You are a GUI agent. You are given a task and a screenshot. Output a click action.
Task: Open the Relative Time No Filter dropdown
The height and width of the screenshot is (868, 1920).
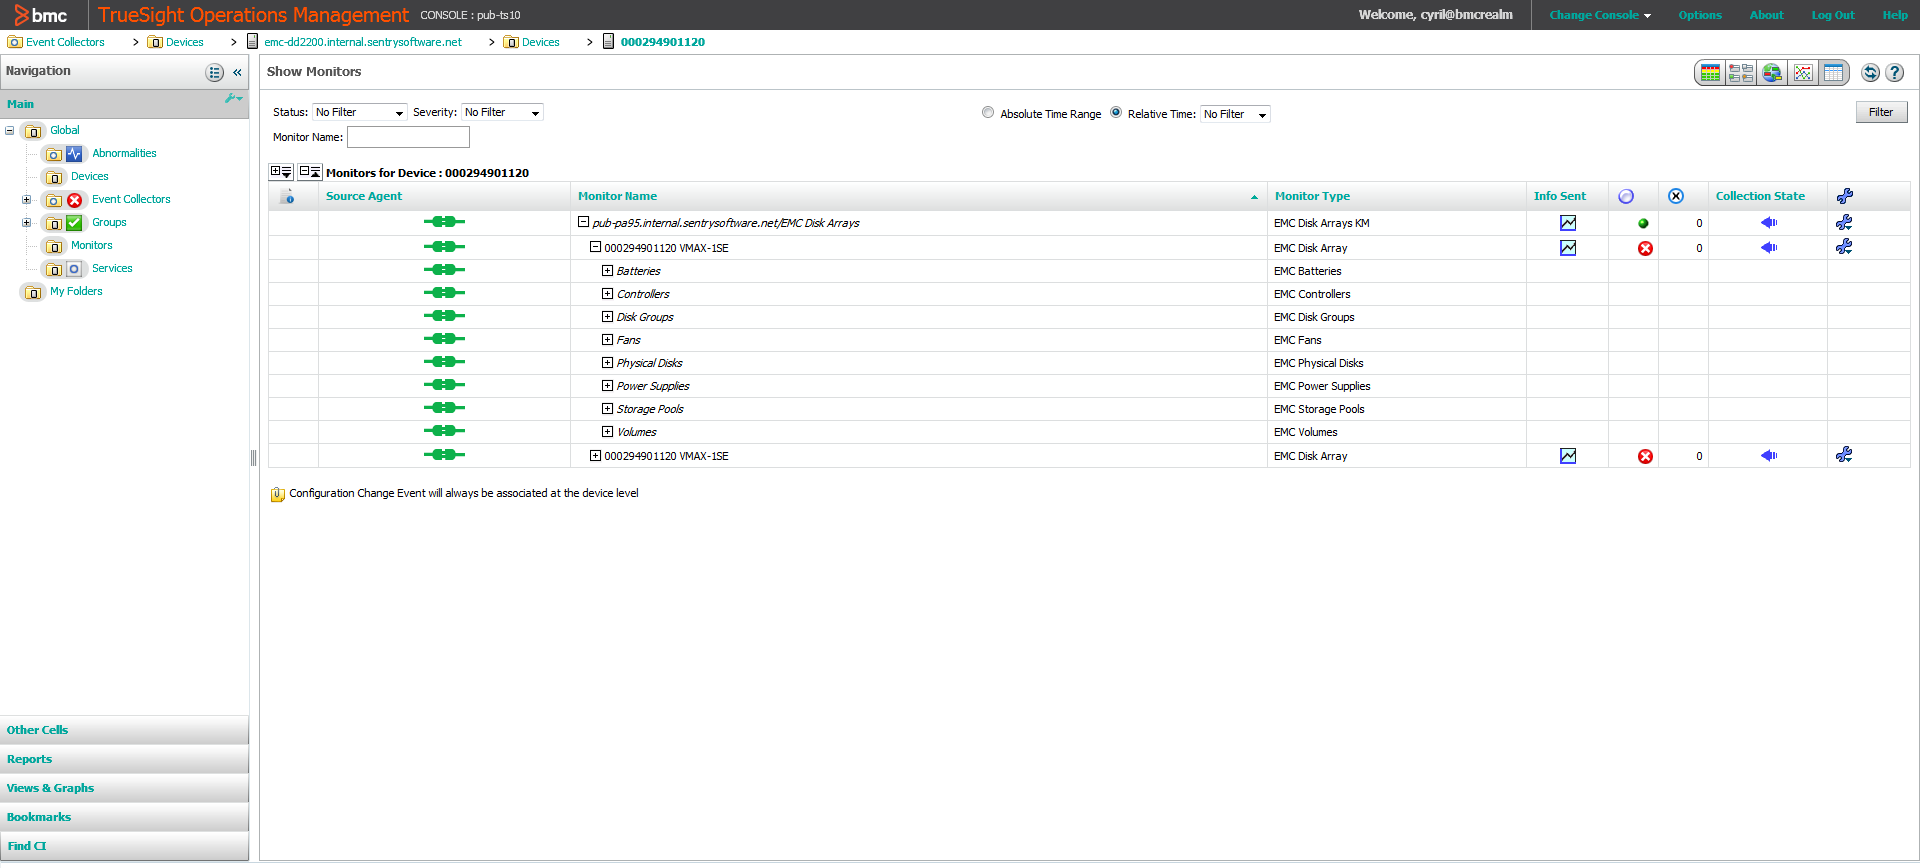1235,115
